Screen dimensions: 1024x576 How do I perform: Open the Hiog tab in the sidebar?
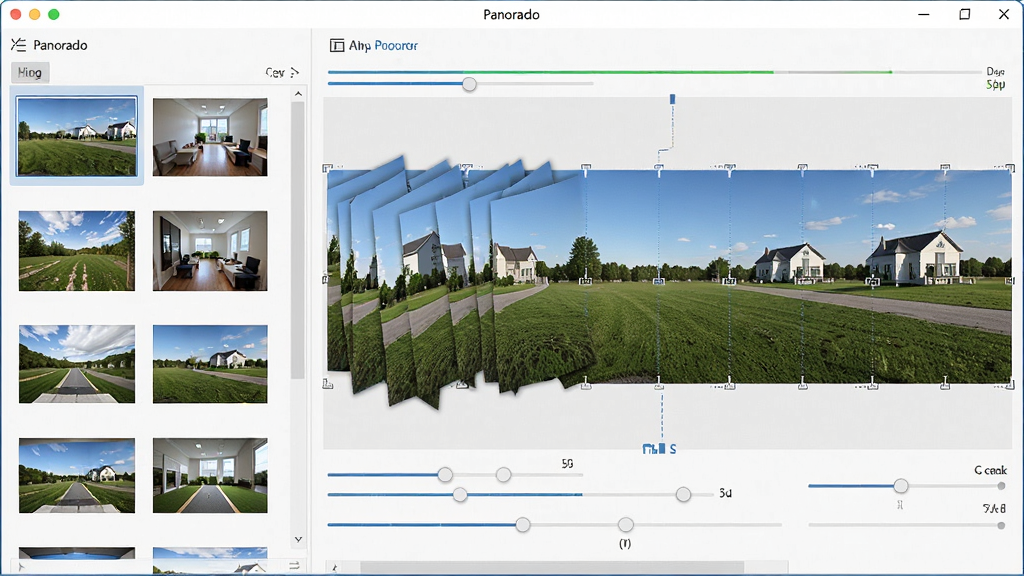click(x=30, y=72)
